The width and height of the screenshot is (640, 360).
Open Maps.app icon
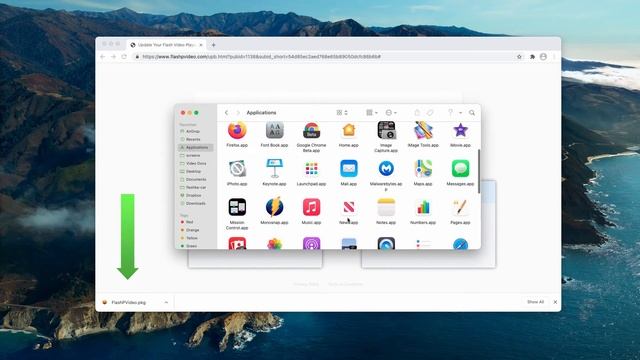(423, 169)
